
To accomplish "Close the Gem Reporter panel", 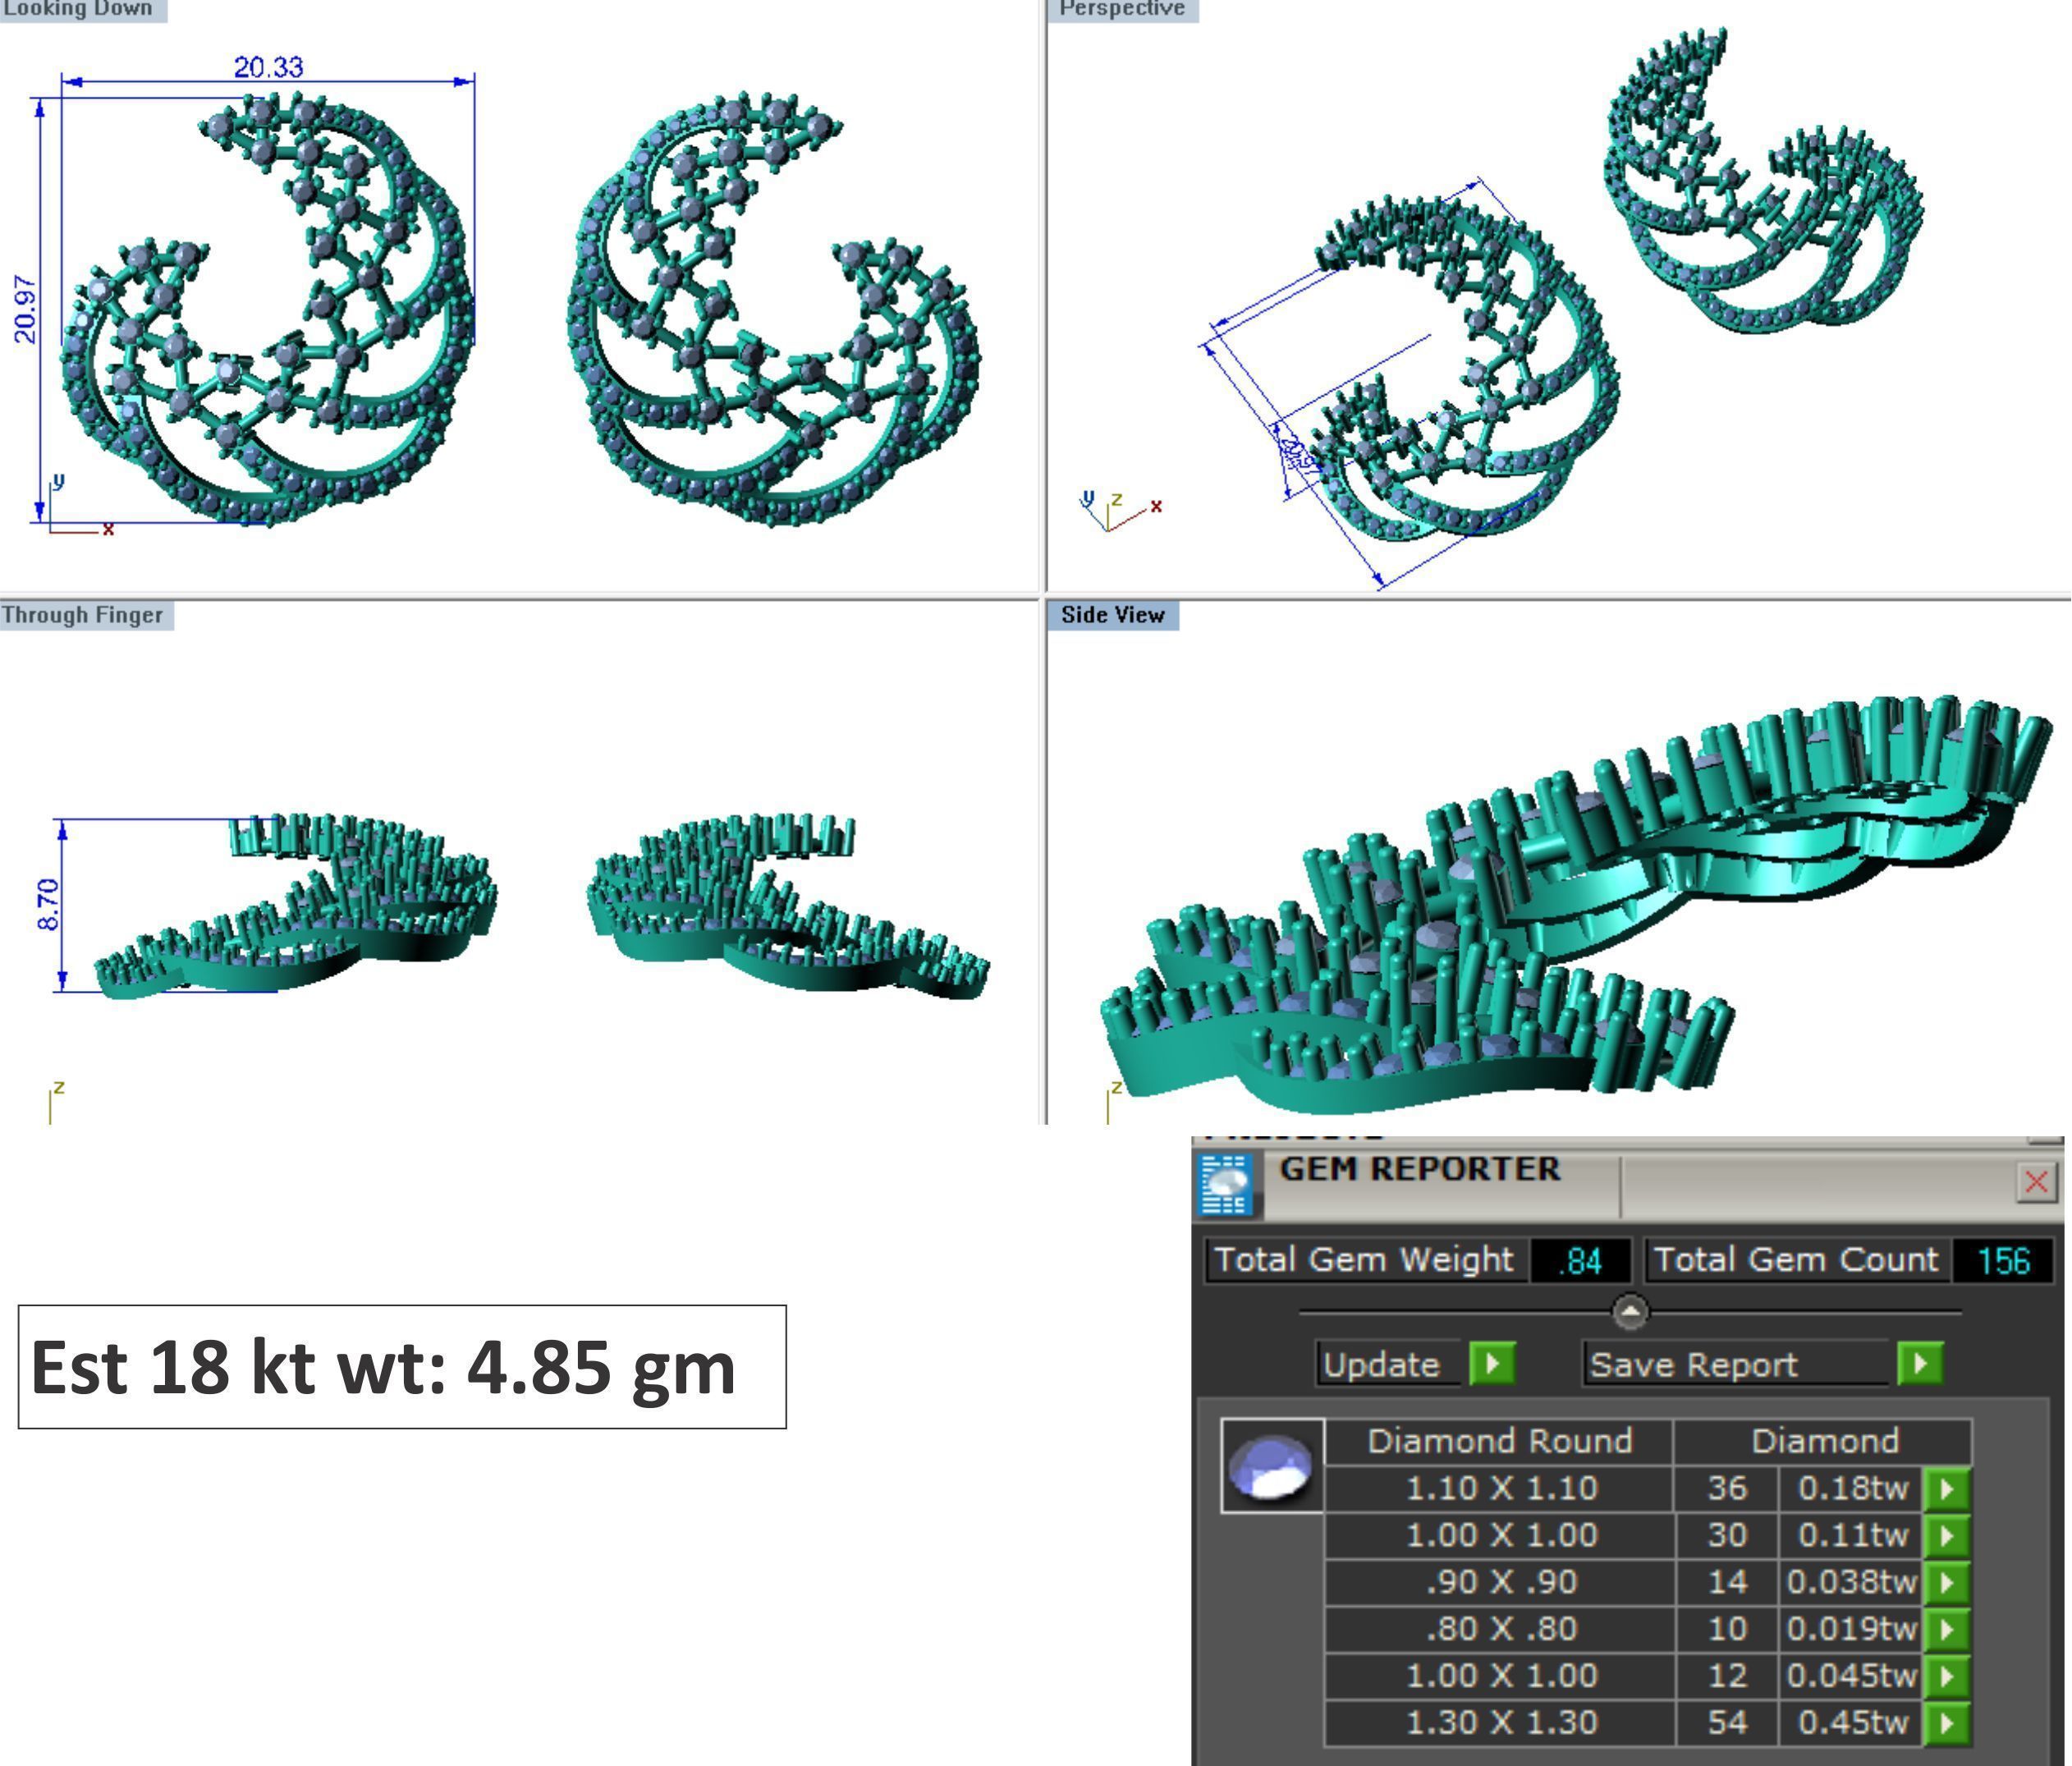I will tap(2036, 1182).
